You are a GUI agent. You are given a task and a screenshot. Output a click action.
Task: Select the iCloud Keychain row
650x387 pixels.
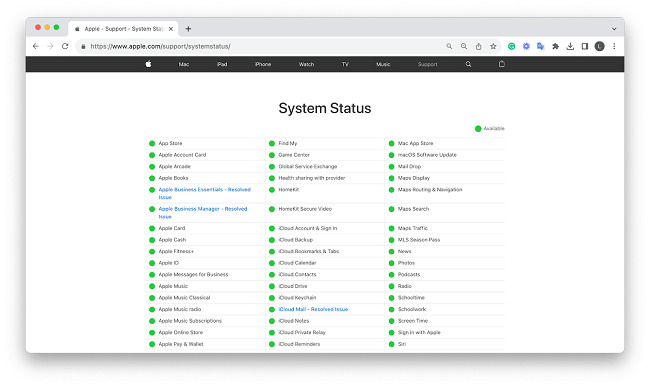coord(325,298)
